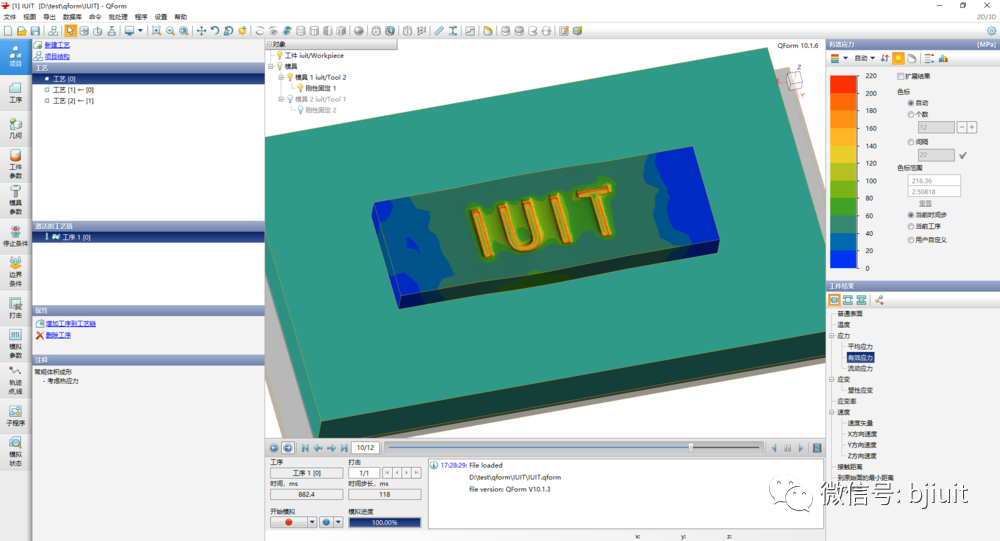1000x541 pixels.
Task: Click the share icon in 工件结果
Action: pos(879,300)
